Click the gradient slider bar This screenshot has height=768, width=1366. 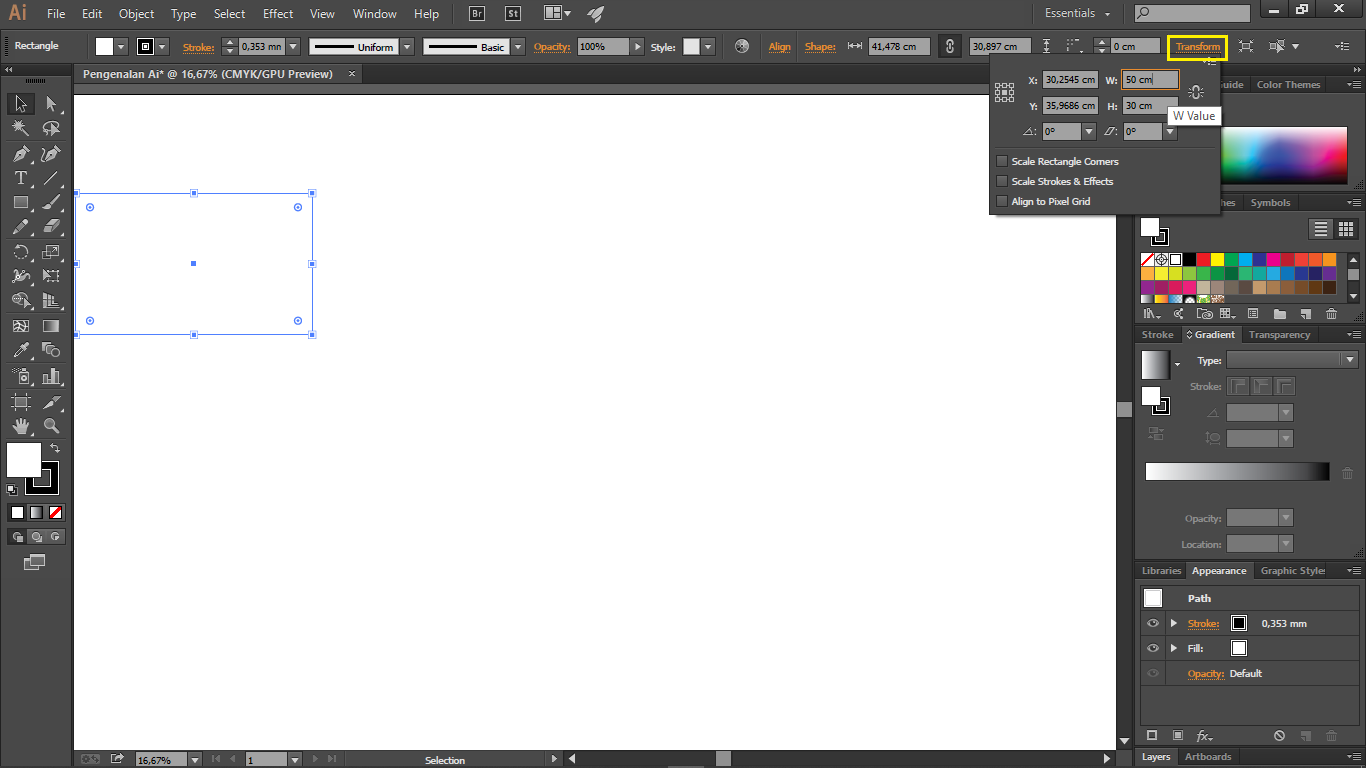(1237, 472)
